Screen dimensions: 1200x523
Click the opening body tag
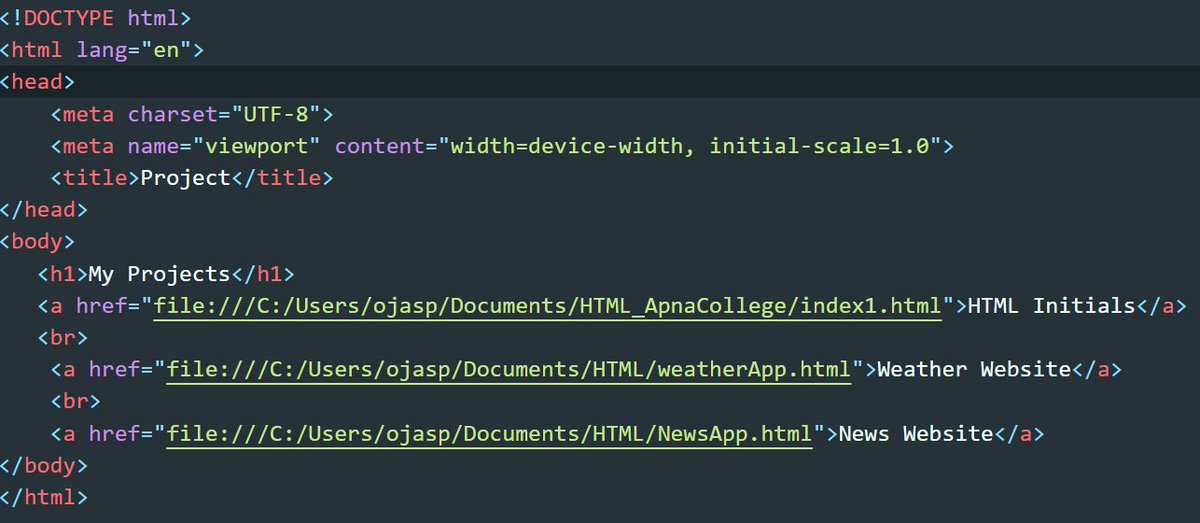click(x=37, y=242)
